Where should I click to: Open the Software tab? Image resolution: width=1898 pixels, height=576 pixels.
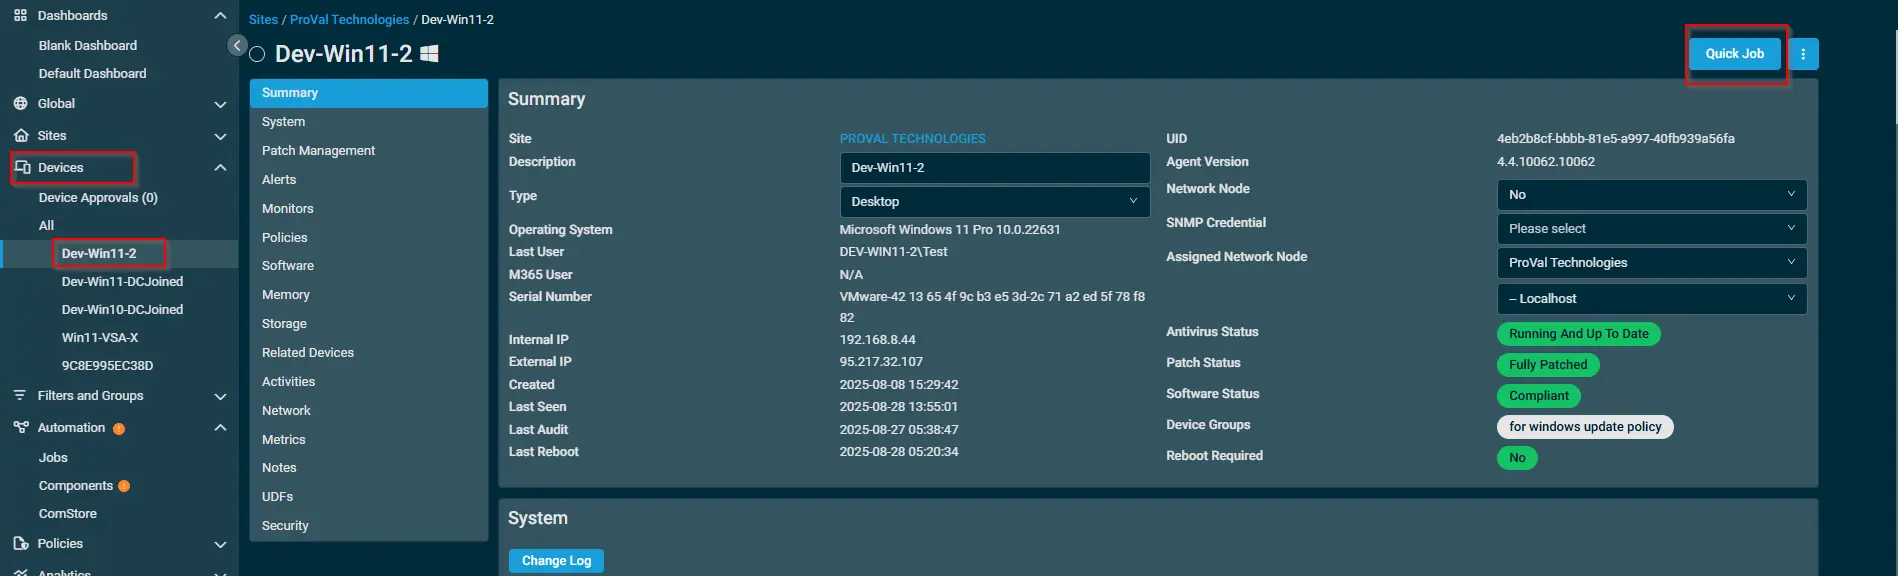click(x=369, y=266)
